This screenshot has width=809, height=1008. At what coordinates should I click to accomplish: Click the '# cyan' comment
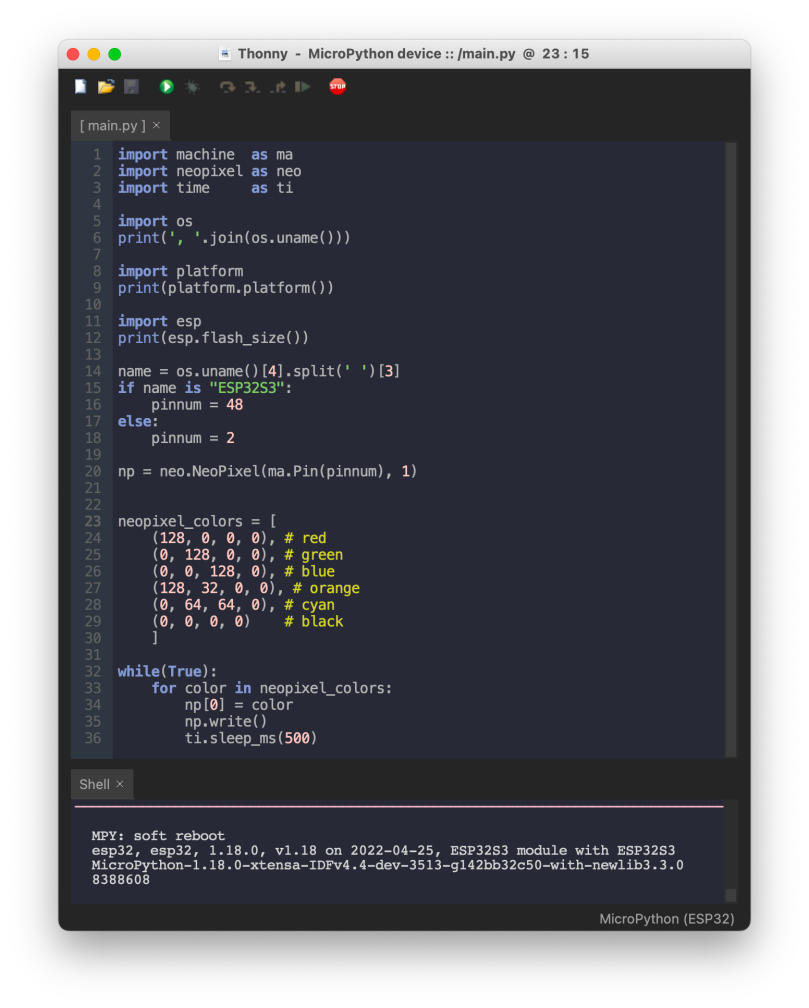[x=309, y=605]
